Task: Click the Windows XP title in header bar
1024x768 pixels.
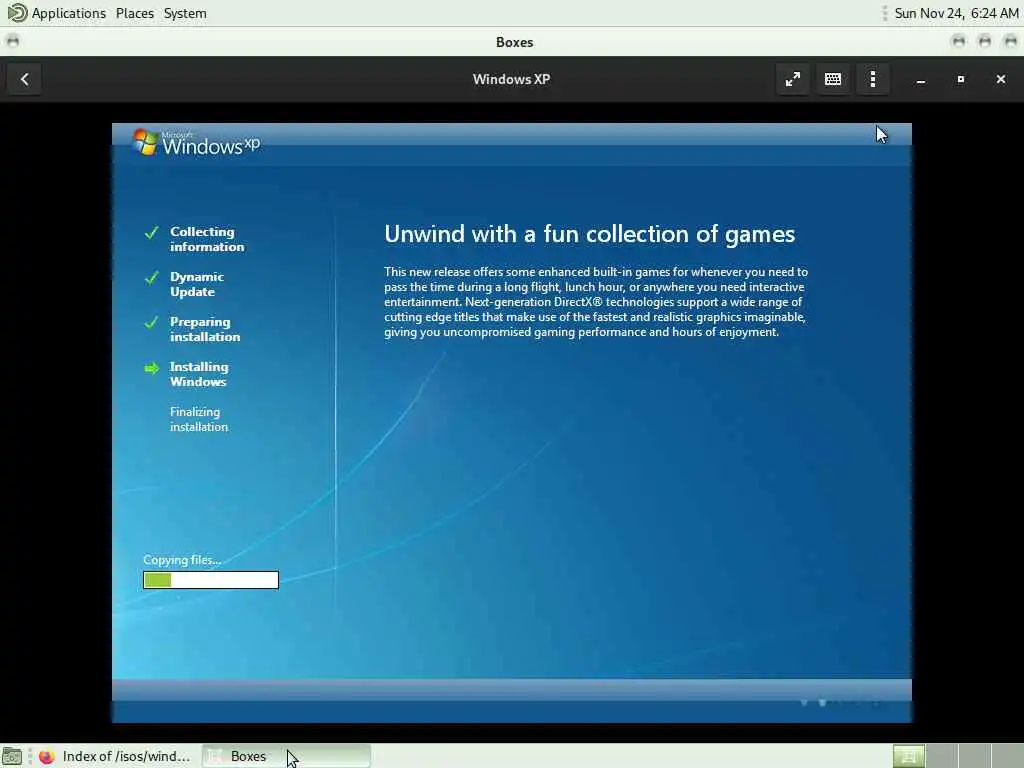Action: (x=511, y=79)
